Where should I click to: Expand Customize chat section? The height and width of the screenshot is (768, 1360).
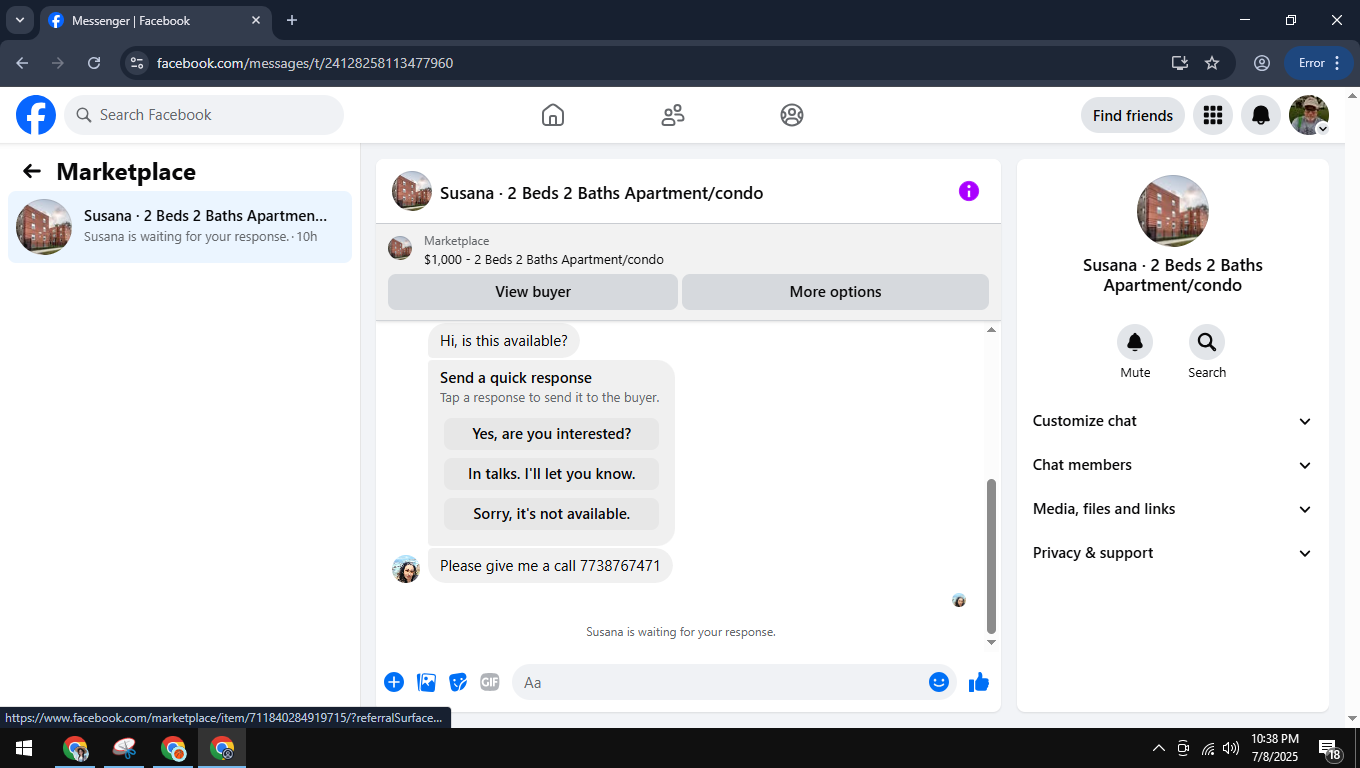tap(1172, 421)
